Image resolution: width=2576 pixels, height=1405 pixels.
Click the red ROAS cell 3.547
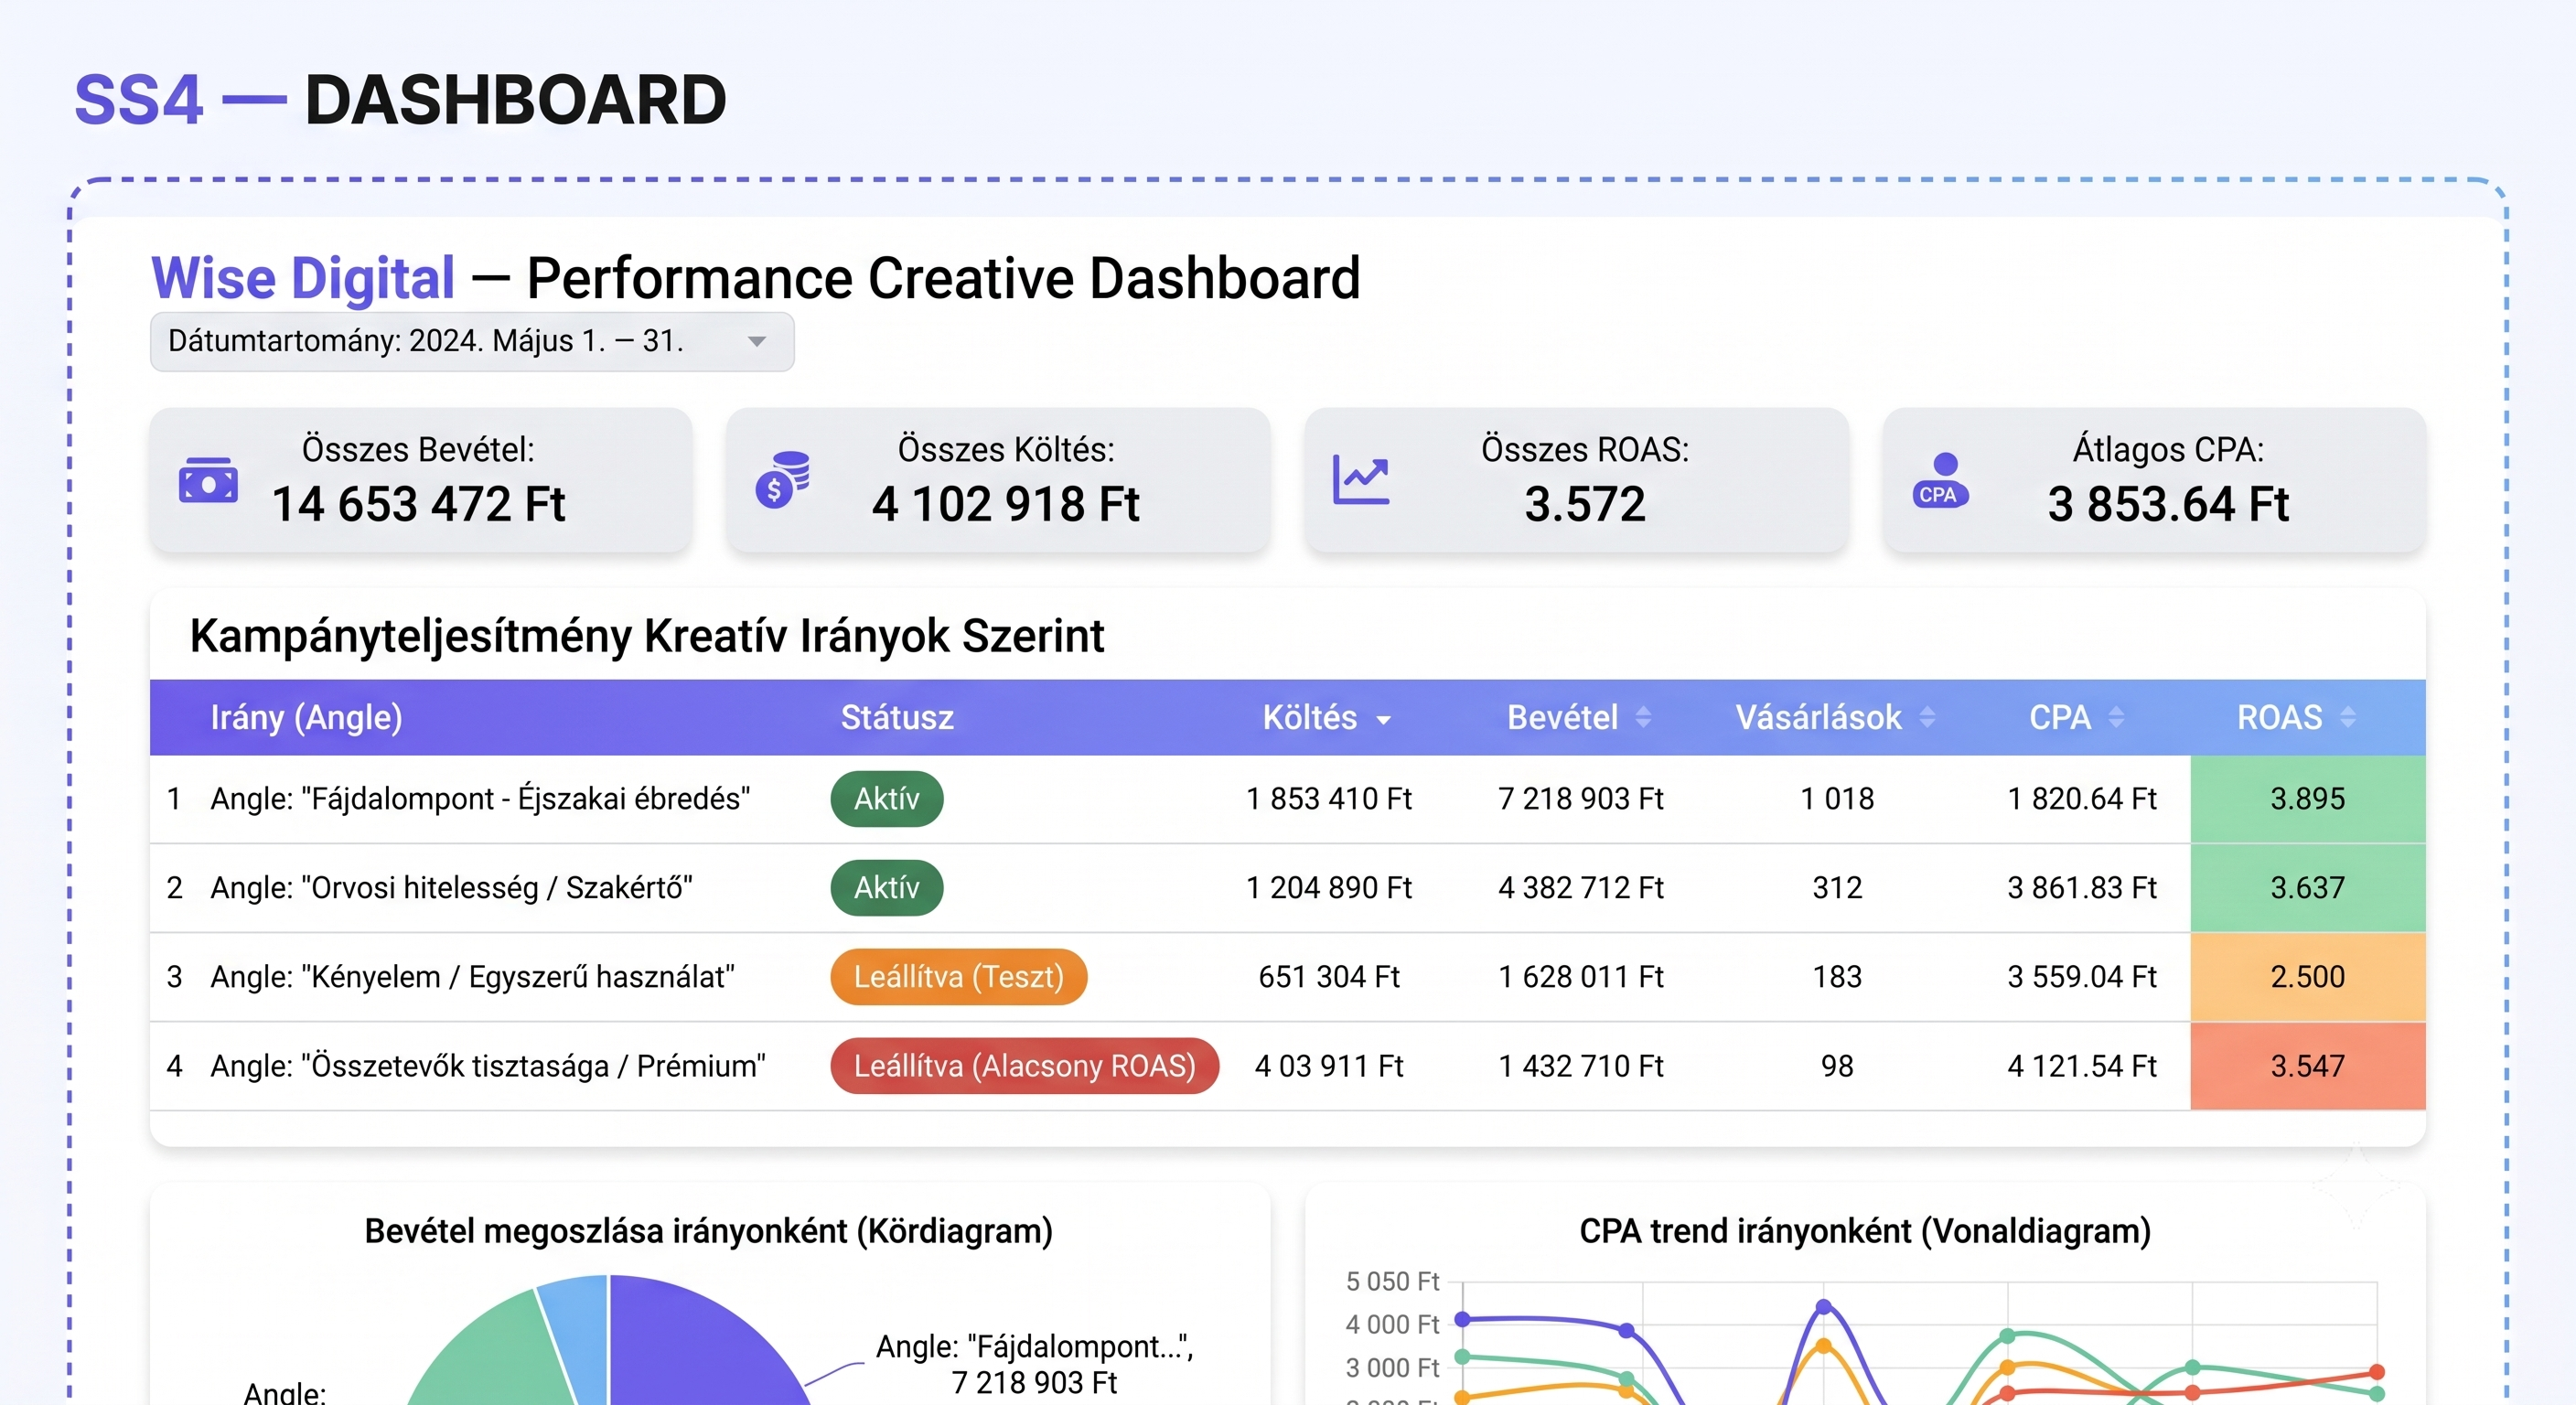click(x=2307, y=1066)
